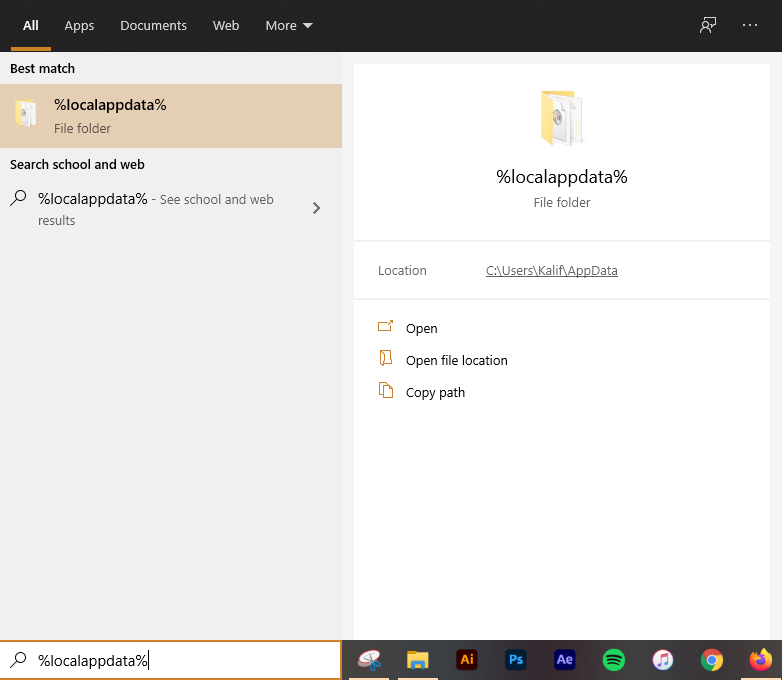
Task: Switch to the Apps tab
Action: (79, 26)
